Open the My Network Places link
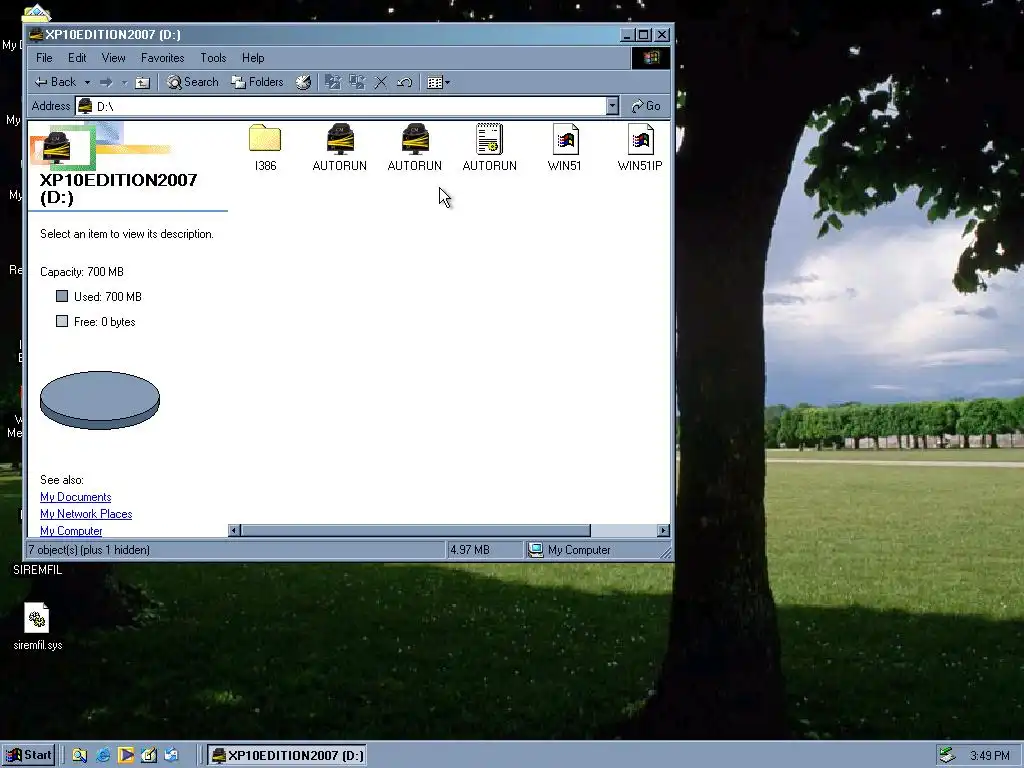The height and width of the screenshot is (768, 1024). tap(86, 514)
